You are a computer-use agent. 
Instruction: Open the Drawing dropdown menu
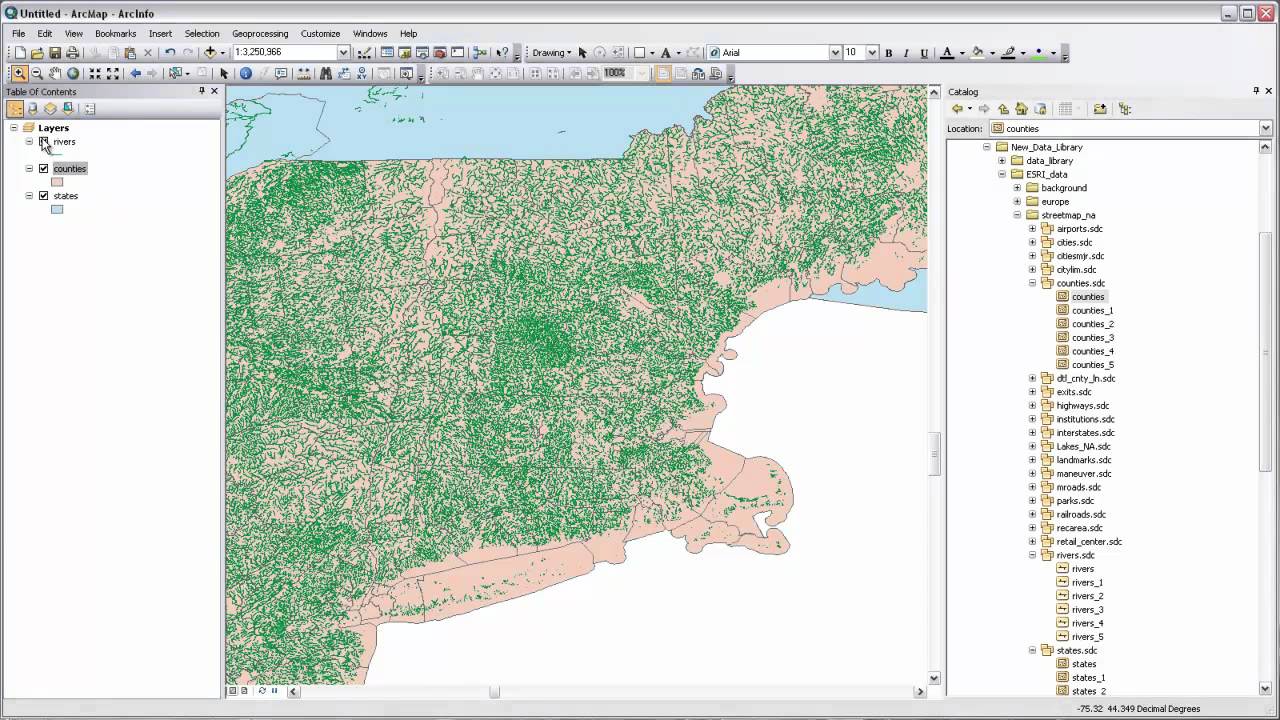click(x=552, y=53)
